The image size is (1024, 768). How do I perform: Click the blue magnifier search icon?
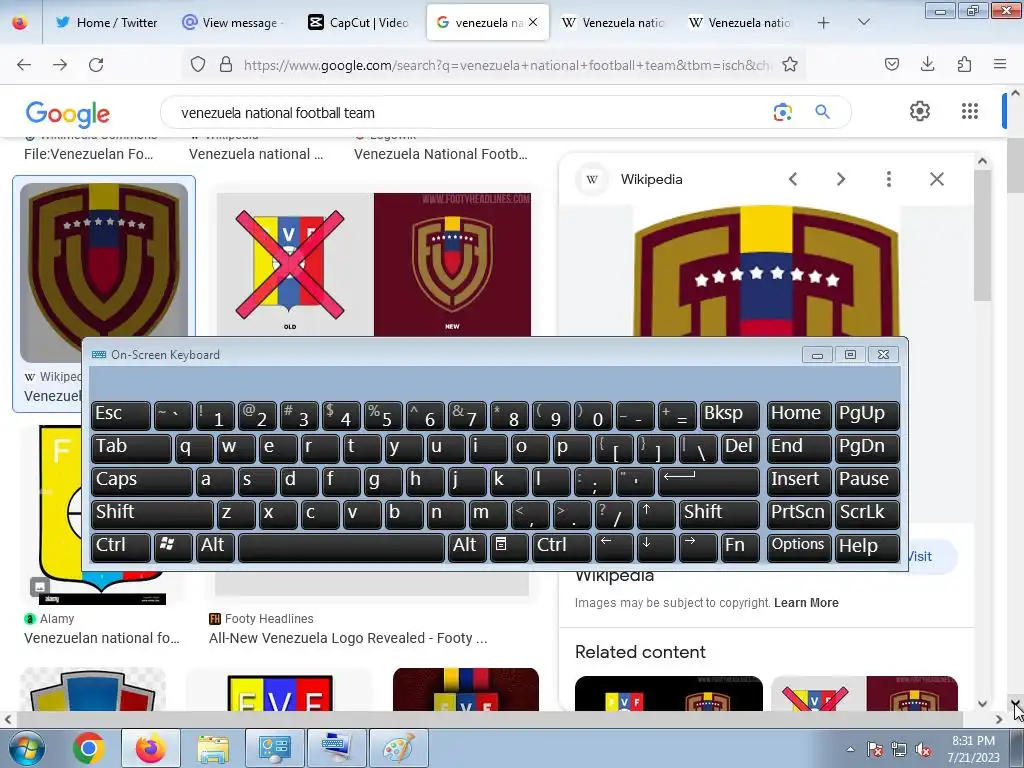[x=822, y=112]
